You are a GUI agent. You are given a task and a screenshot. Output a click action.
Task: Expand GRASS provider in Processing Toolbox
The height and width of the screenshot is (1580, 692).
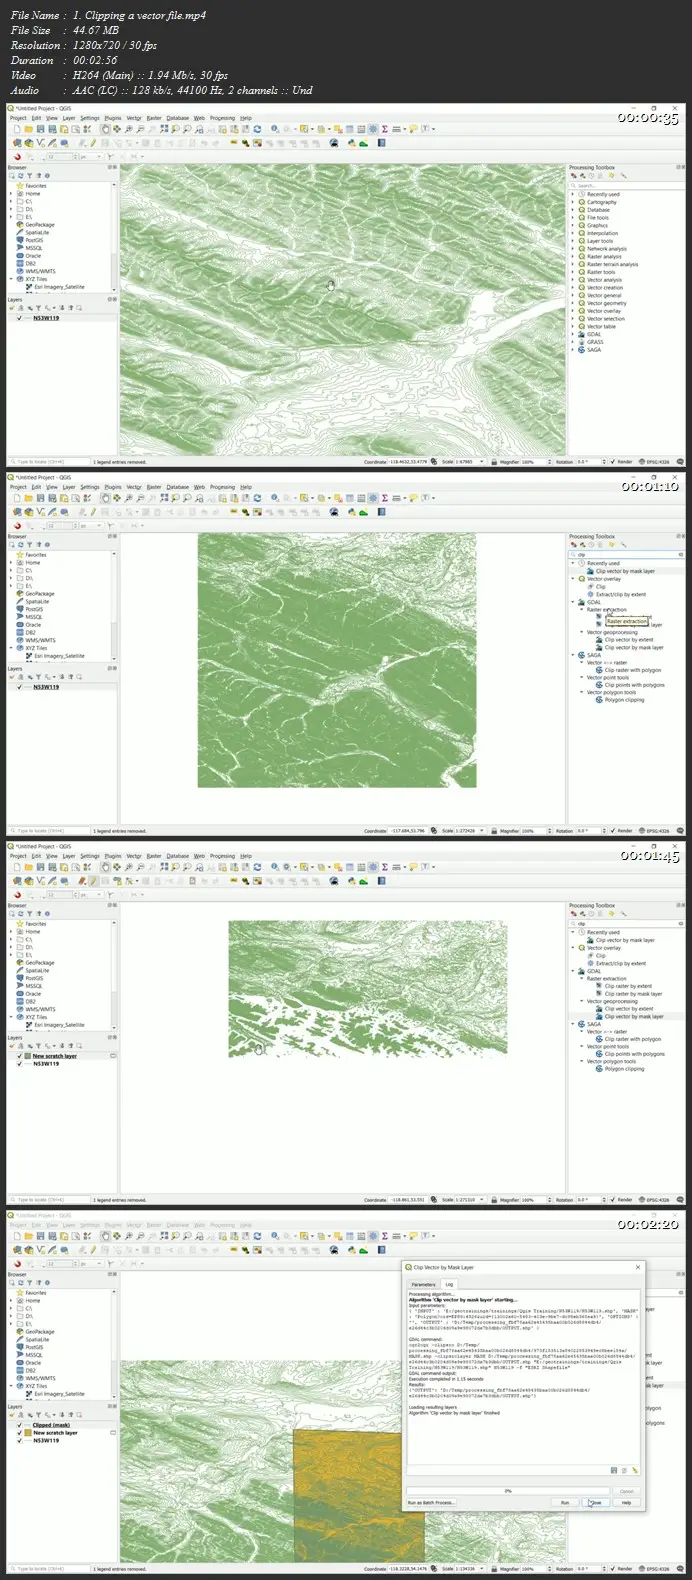tap(573, 342)
